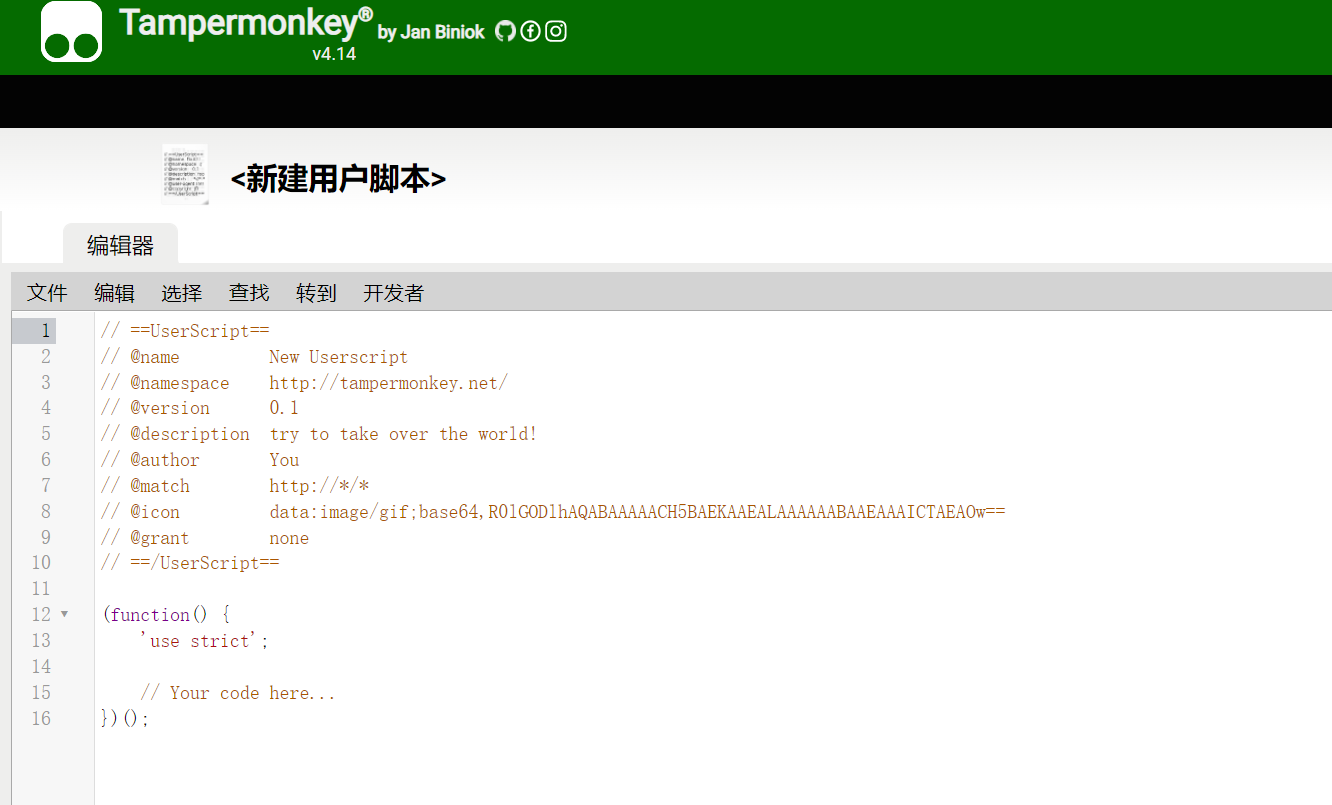The width and height of the screenshot is (1332, 805).
Task: Click the new userscript thumbnail icon
Action: (185, 175)
